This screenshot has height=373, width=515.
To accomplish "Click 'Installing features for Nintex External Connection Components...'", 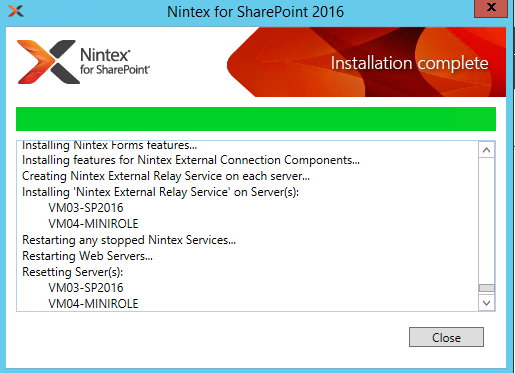I will [191, 160].
